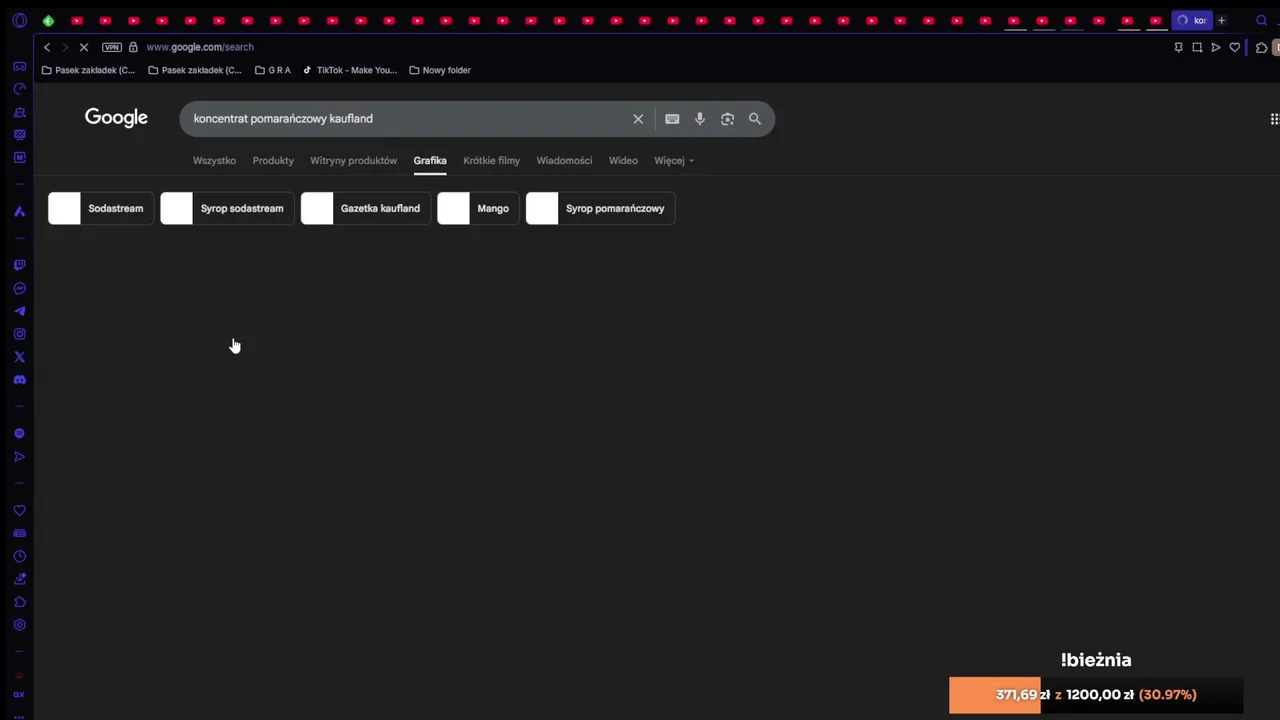
Task: Click the search tabs magnifier icon
Action: 1261,20
